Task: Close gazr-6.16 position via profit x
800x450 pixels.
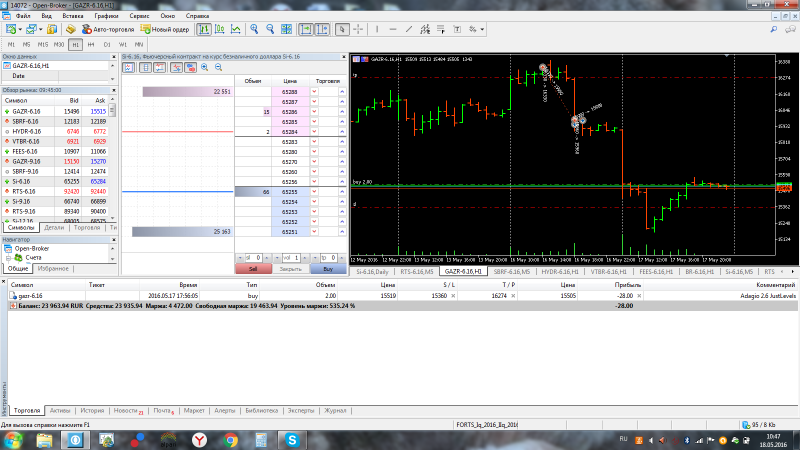Action: coord(639,296)
